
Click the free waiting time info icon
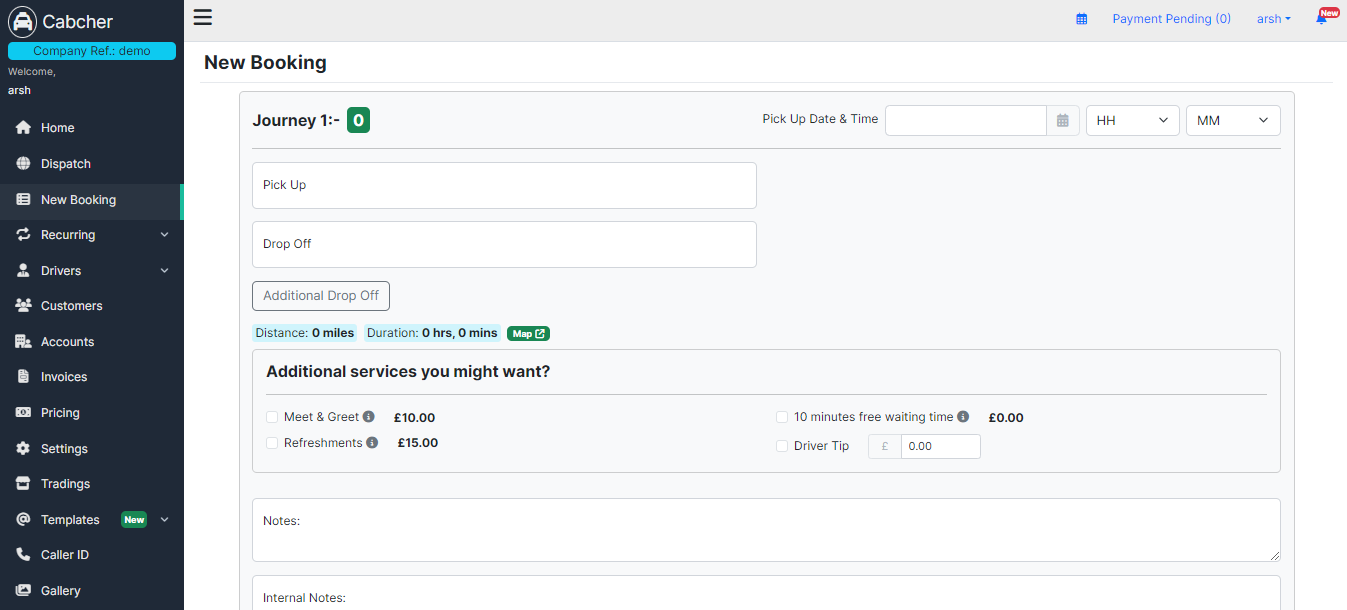[963, 417]
